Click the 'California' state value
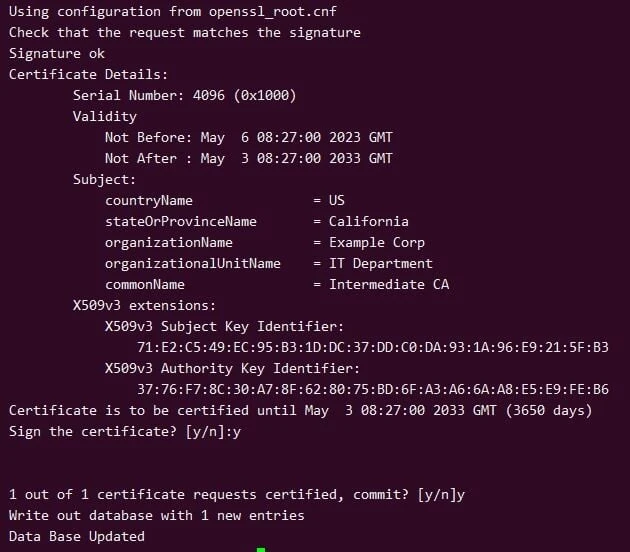Image resolution: width=630 pixels, height=552 pixels. point(369,221)
